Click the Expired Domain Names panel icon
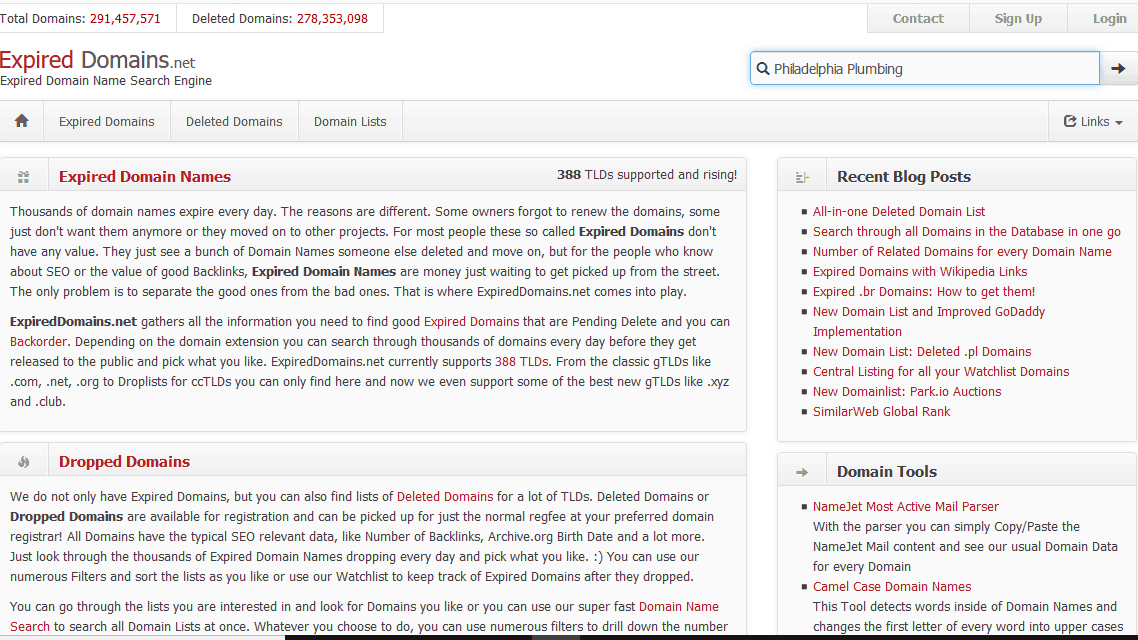 pyautogui.click(x=24, y=177)
